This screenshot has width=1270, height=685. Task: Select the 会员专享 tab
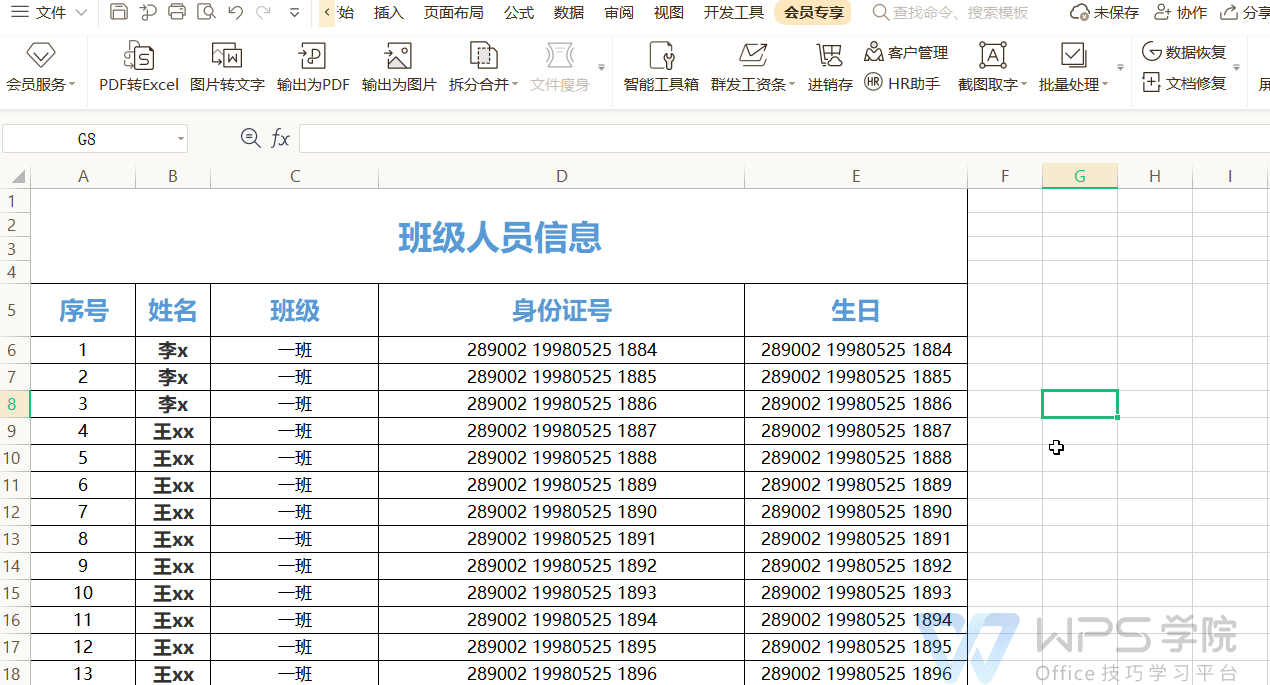[x=813, y=12]
